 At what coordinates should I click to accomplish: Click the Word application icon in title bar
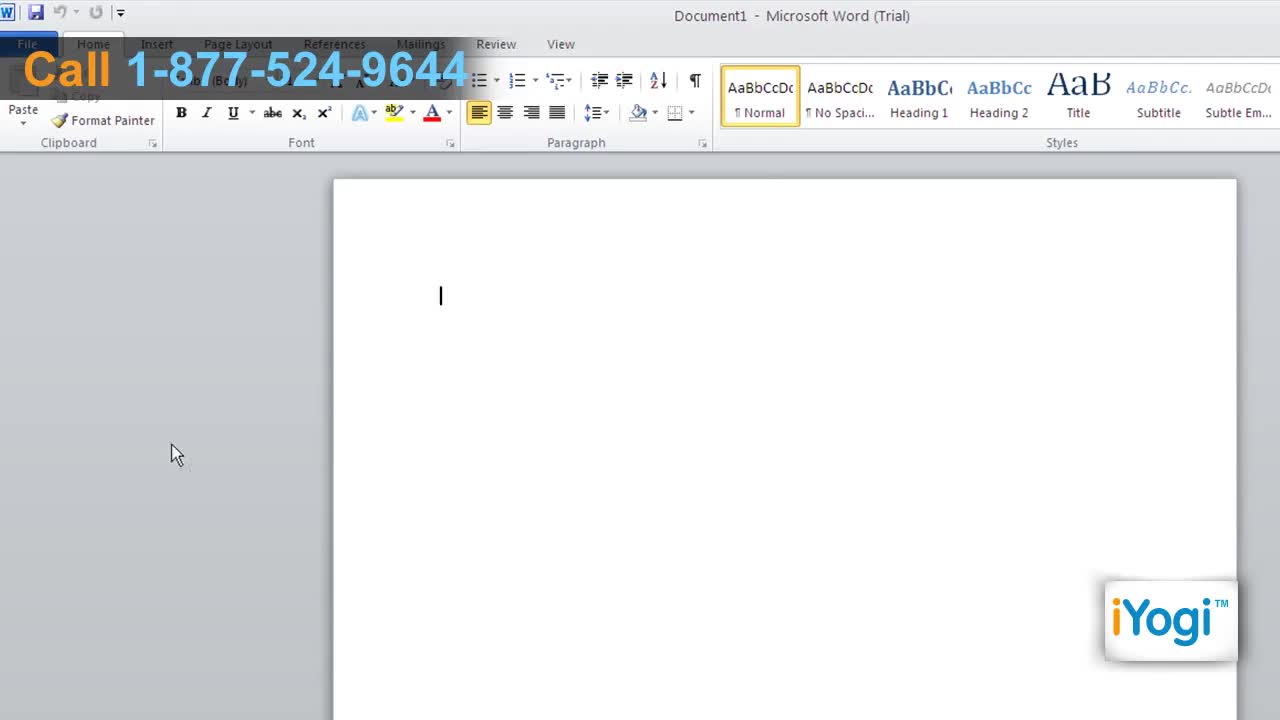click(x=7, y=13)
